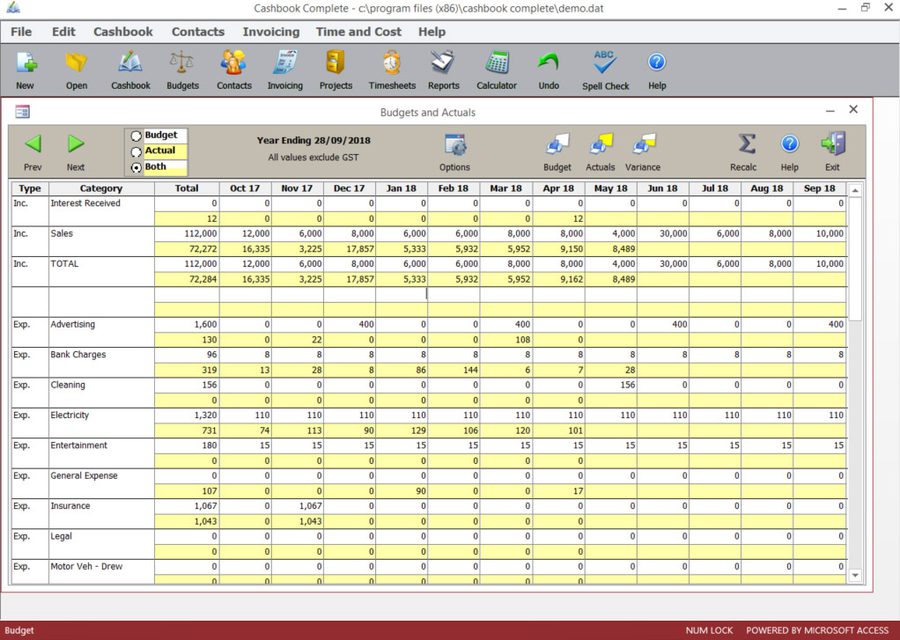Click the Timesheets clock icon
This screenshot has height=640, width=900.
click(392, 63)
